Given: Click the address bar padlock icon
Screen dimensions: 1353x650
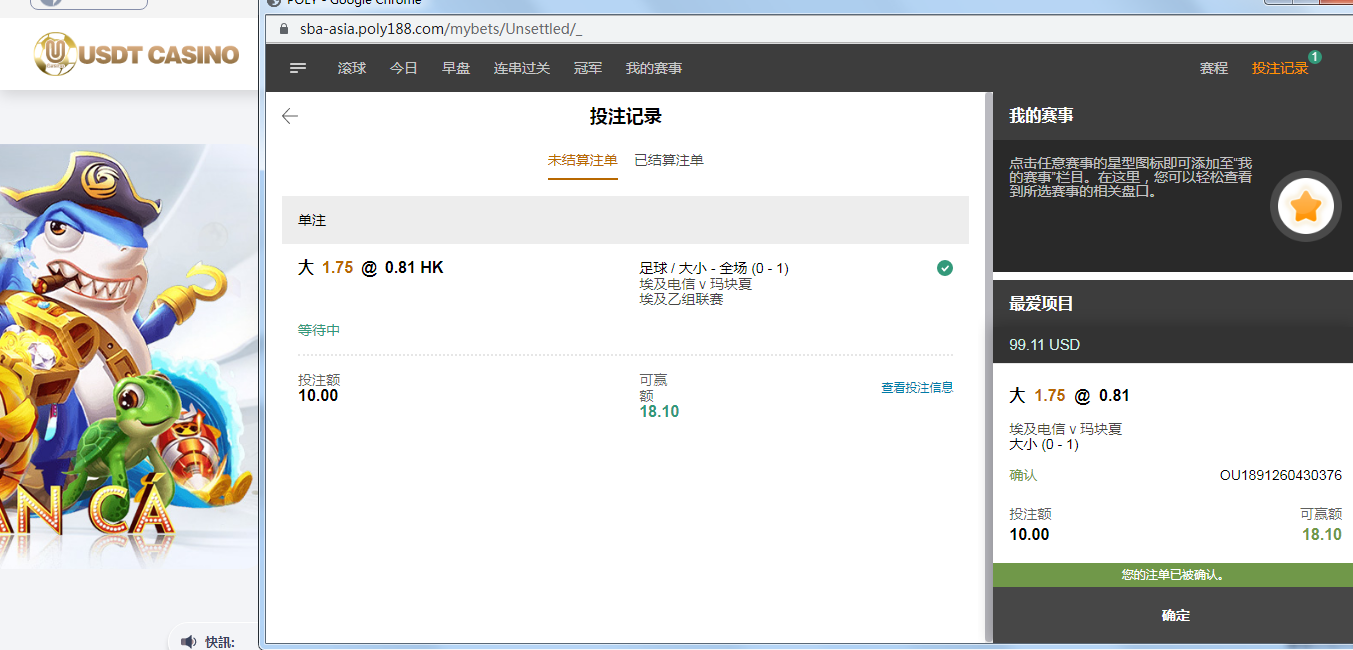Looking at the screenshot, I should [x=282, y=29].
